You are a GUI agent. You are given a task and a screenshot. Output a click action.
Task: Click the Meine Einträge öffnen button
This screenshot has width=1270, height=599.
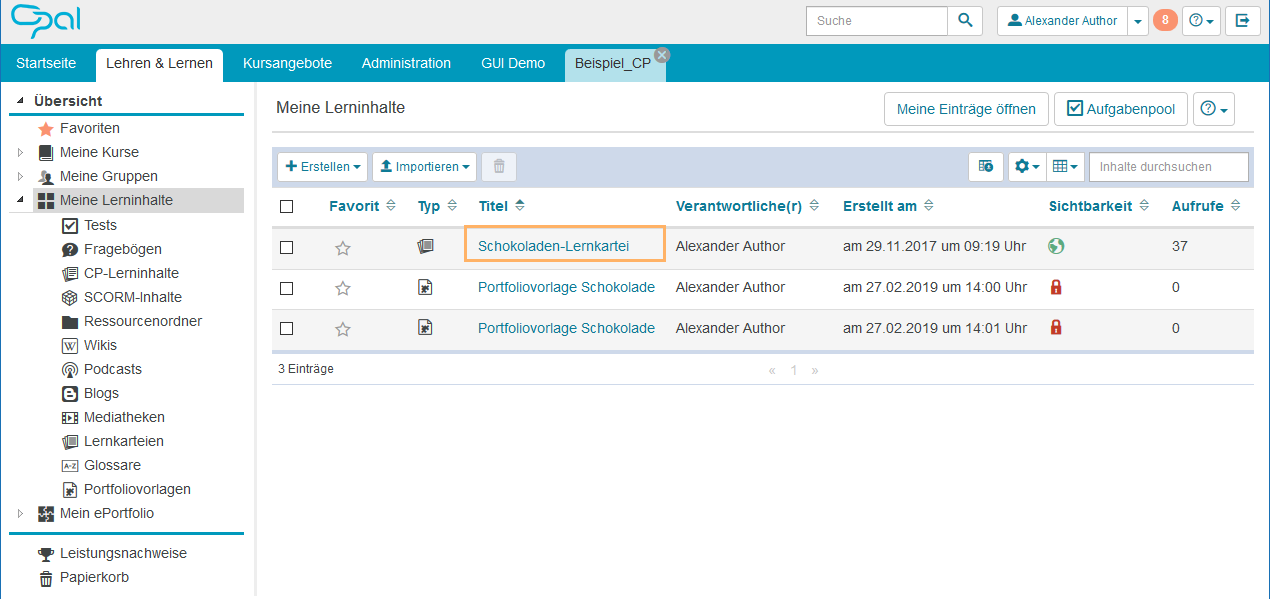tap(966, 109)
